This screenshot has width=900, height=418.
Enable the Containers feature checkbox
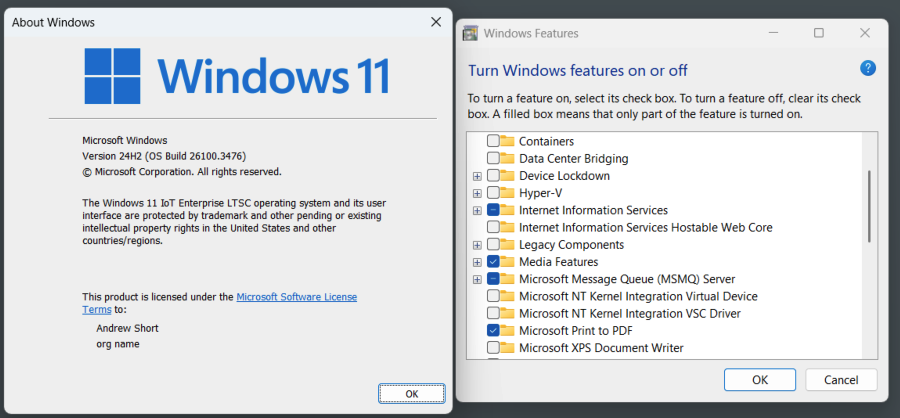point(493,141)
